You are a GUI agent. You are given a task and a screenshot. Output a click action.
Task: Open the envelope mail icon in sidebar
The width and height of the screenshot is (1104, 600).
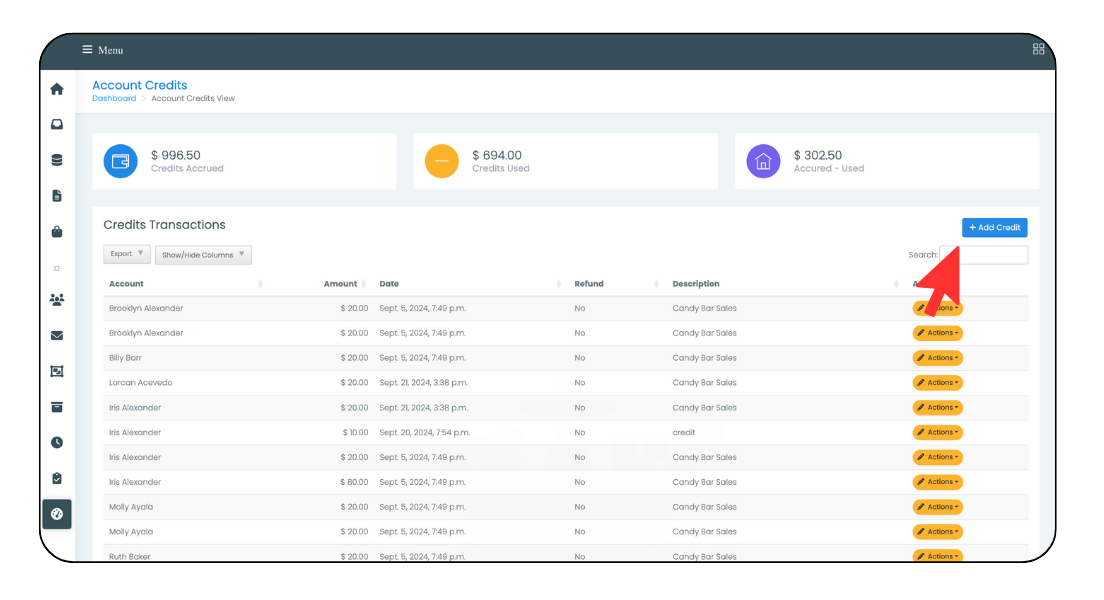click(57, 336)
